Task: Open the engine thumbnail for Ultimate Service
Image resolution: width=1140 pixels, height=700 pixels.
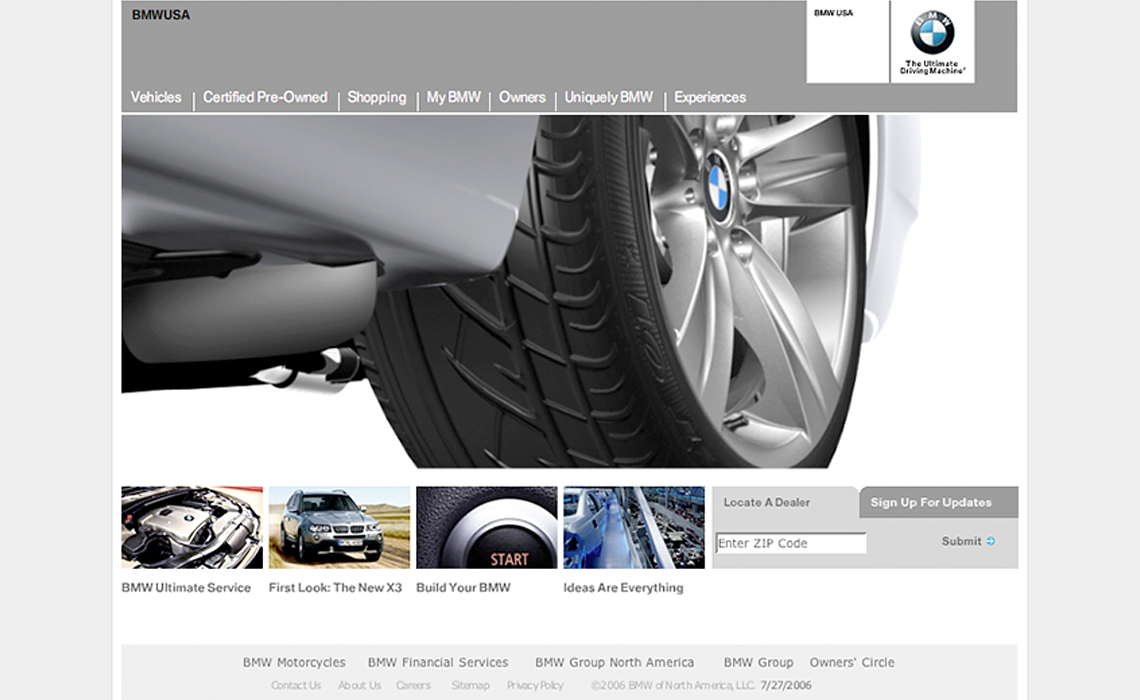Action: (192, 527)
